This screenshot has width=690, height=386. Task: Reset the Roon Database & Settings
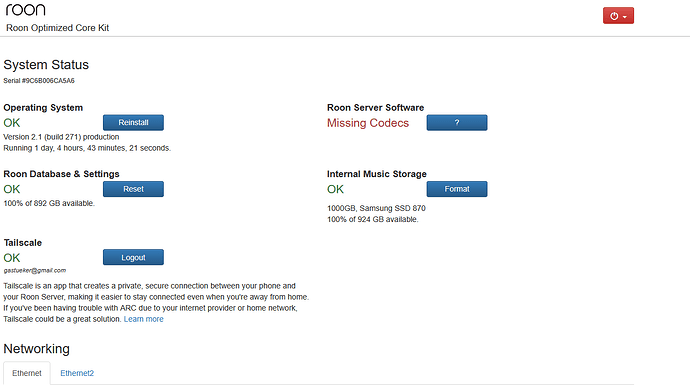tap(133, 189)
